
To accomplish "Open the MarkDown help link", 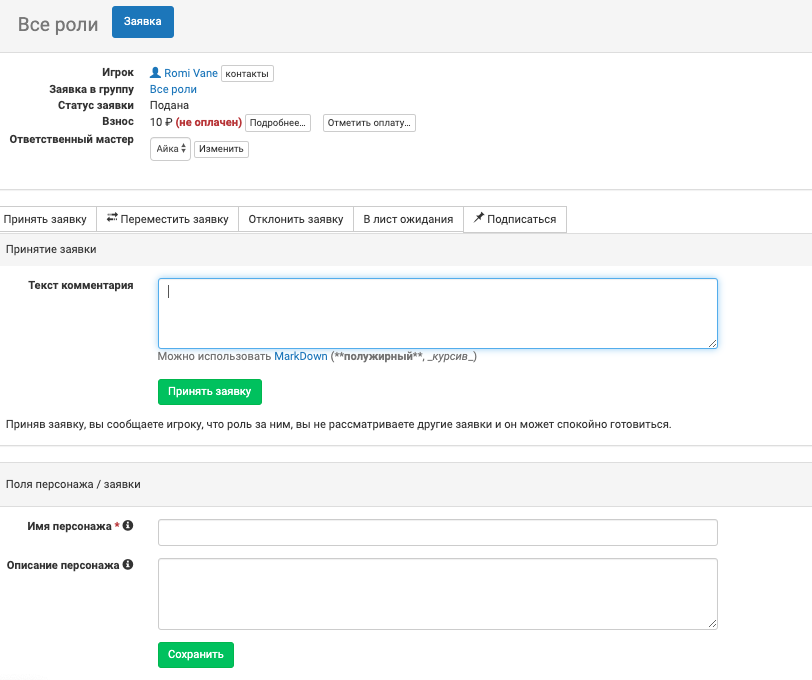I will pos(301,356).
